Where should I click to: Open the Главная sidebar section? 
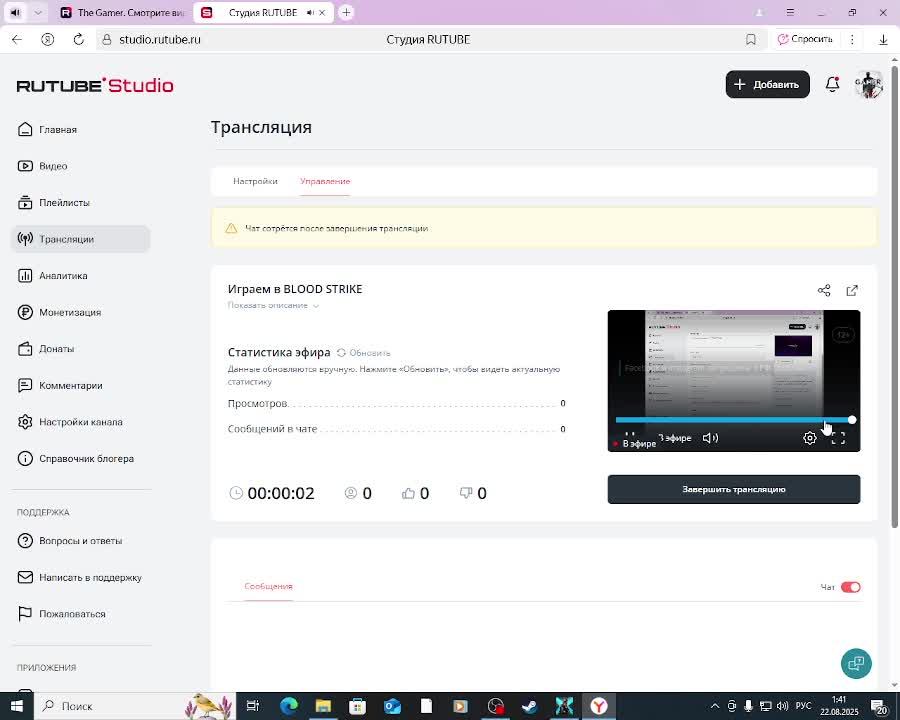coord(47,130)
